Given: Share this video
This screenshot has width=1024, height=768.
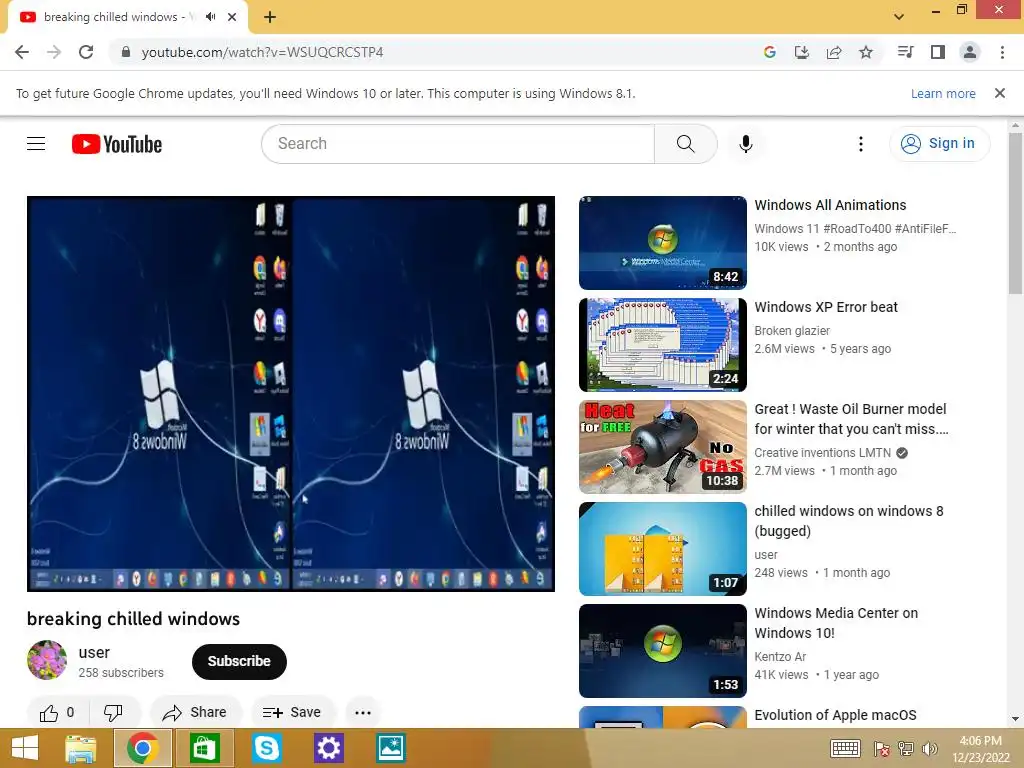Looking at the screenshot, I should (x=195, y=712).
